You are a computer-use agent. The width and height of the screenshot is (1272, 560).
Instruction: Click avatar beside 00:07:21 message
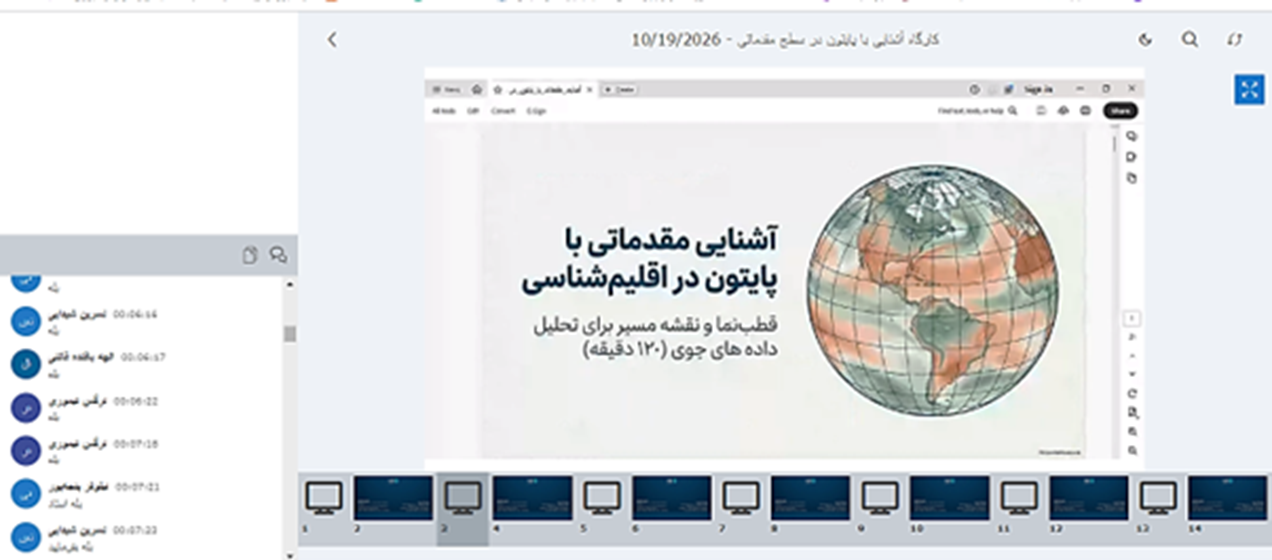tap(25, 494)
